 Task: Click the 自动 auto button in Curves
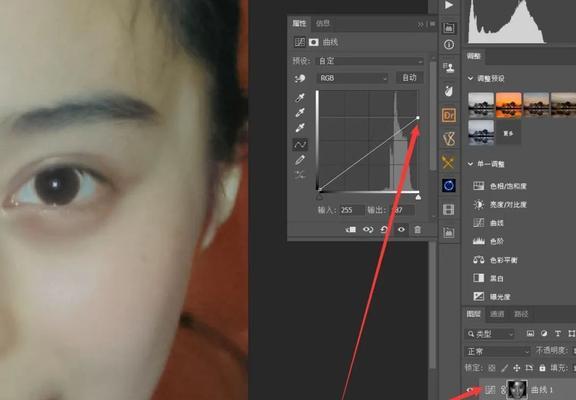pos(410,78)
